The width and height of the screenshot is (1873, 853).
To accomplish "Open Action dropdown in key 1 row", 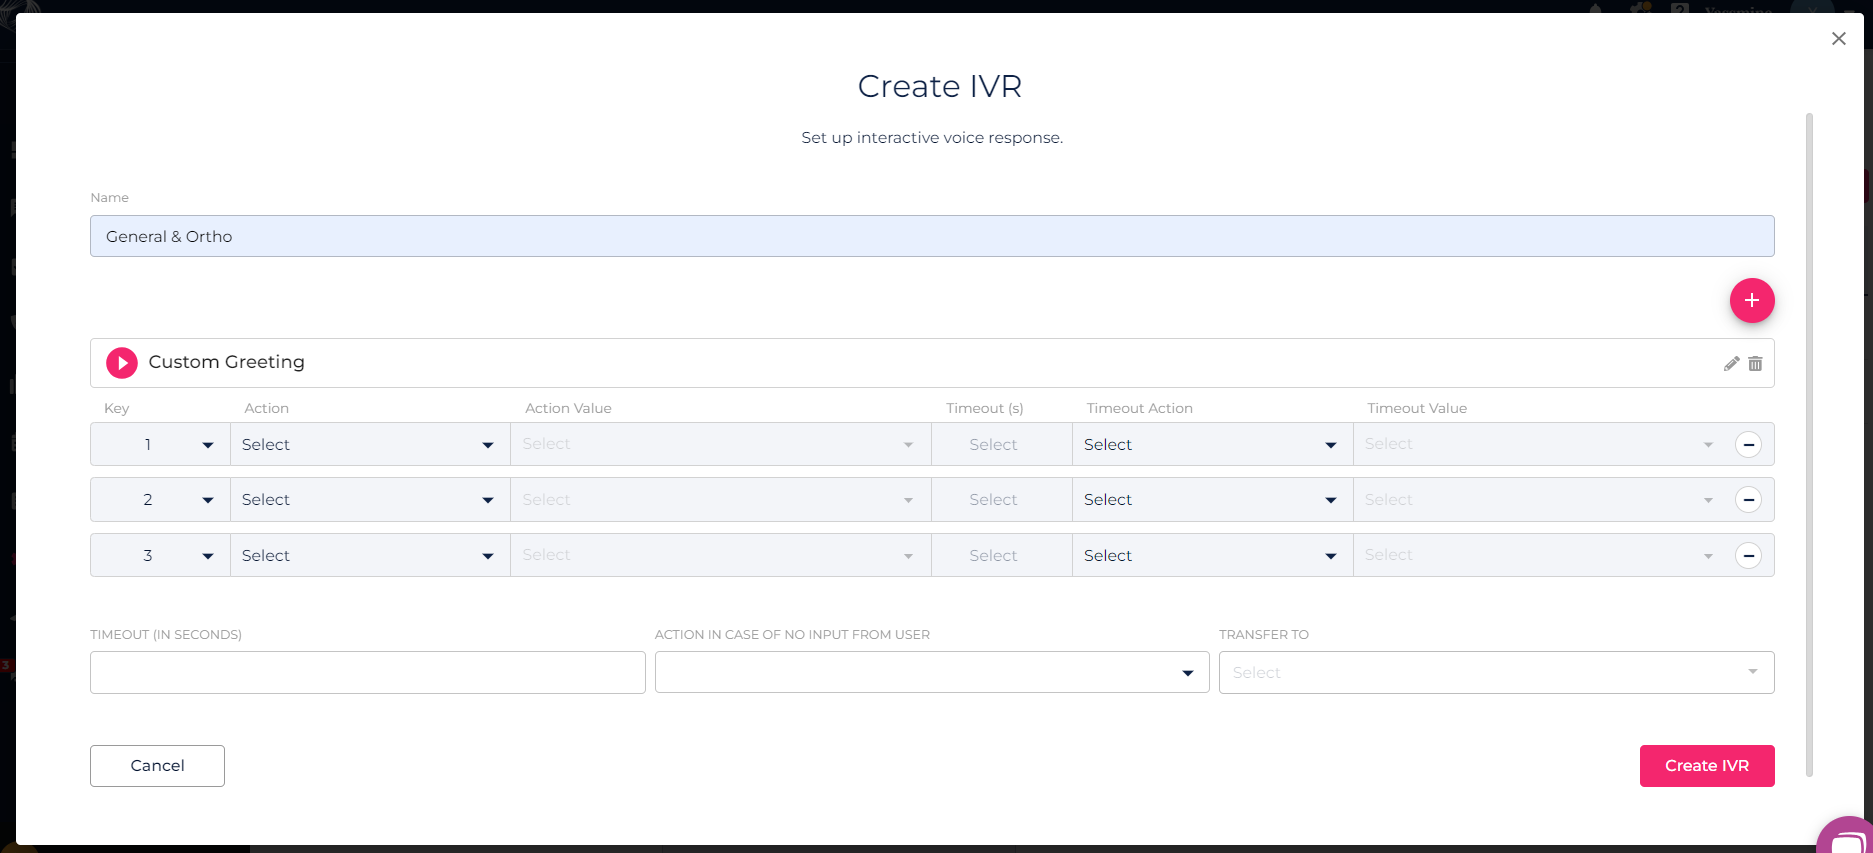I will pyautogui.click(x=370, y=445).
